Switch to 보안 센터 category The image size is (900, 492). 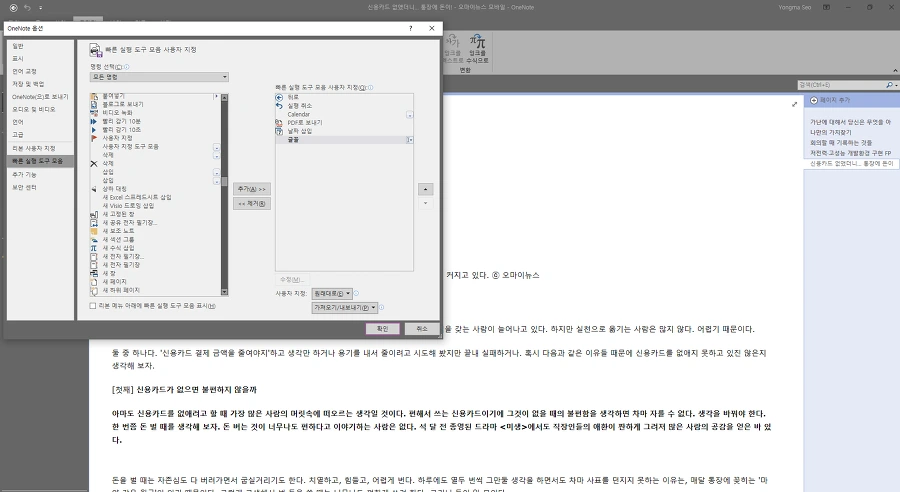(41, 187)
